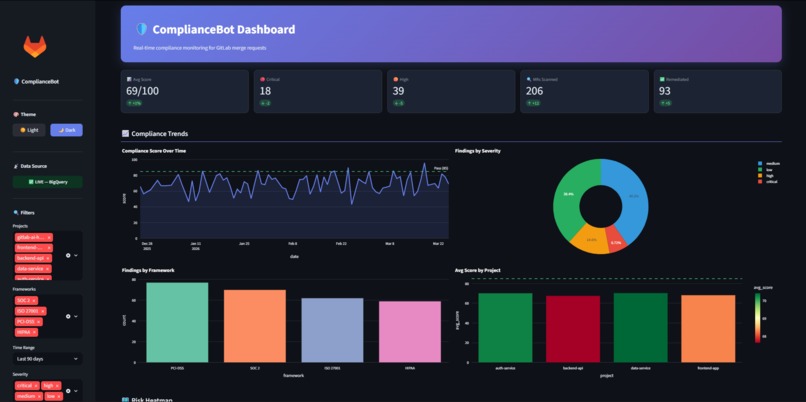Click the shield icon beside the sidebar ComplianceBot name
Screen dimensions: 806x402
tap(16, 81)
